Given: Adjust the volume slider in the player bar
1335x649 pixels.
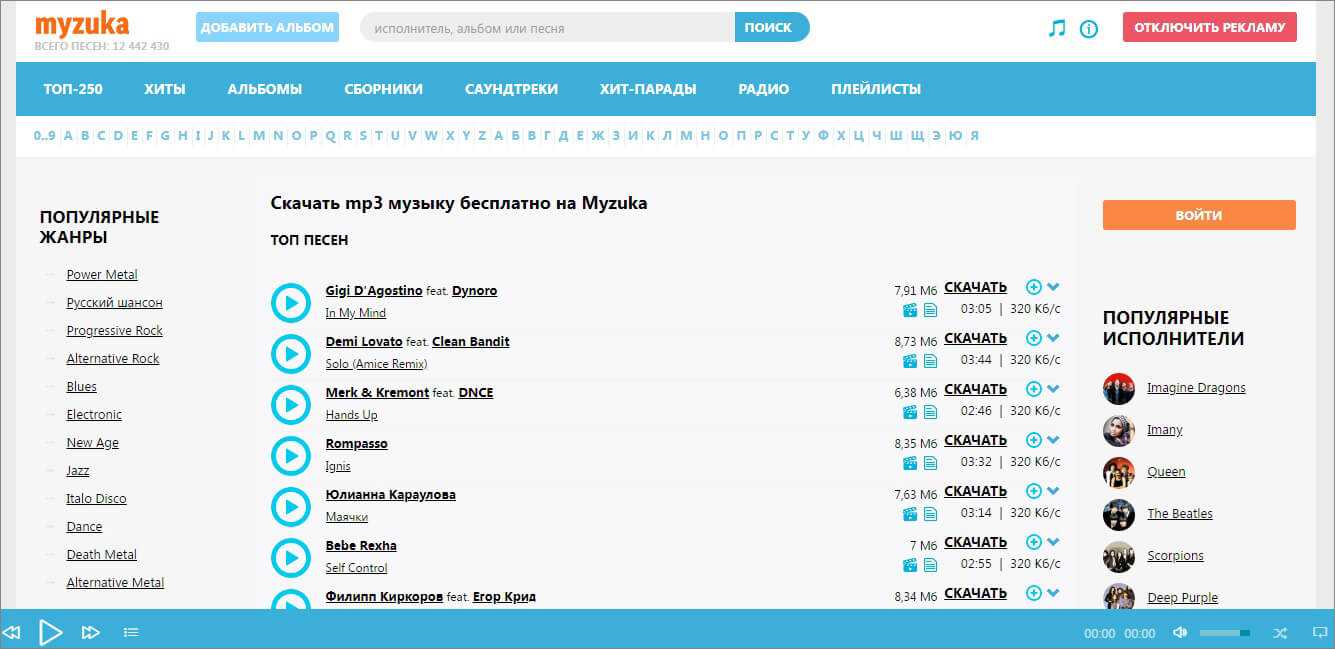Looking at the screenshot, I should [x=1225, y=632].
